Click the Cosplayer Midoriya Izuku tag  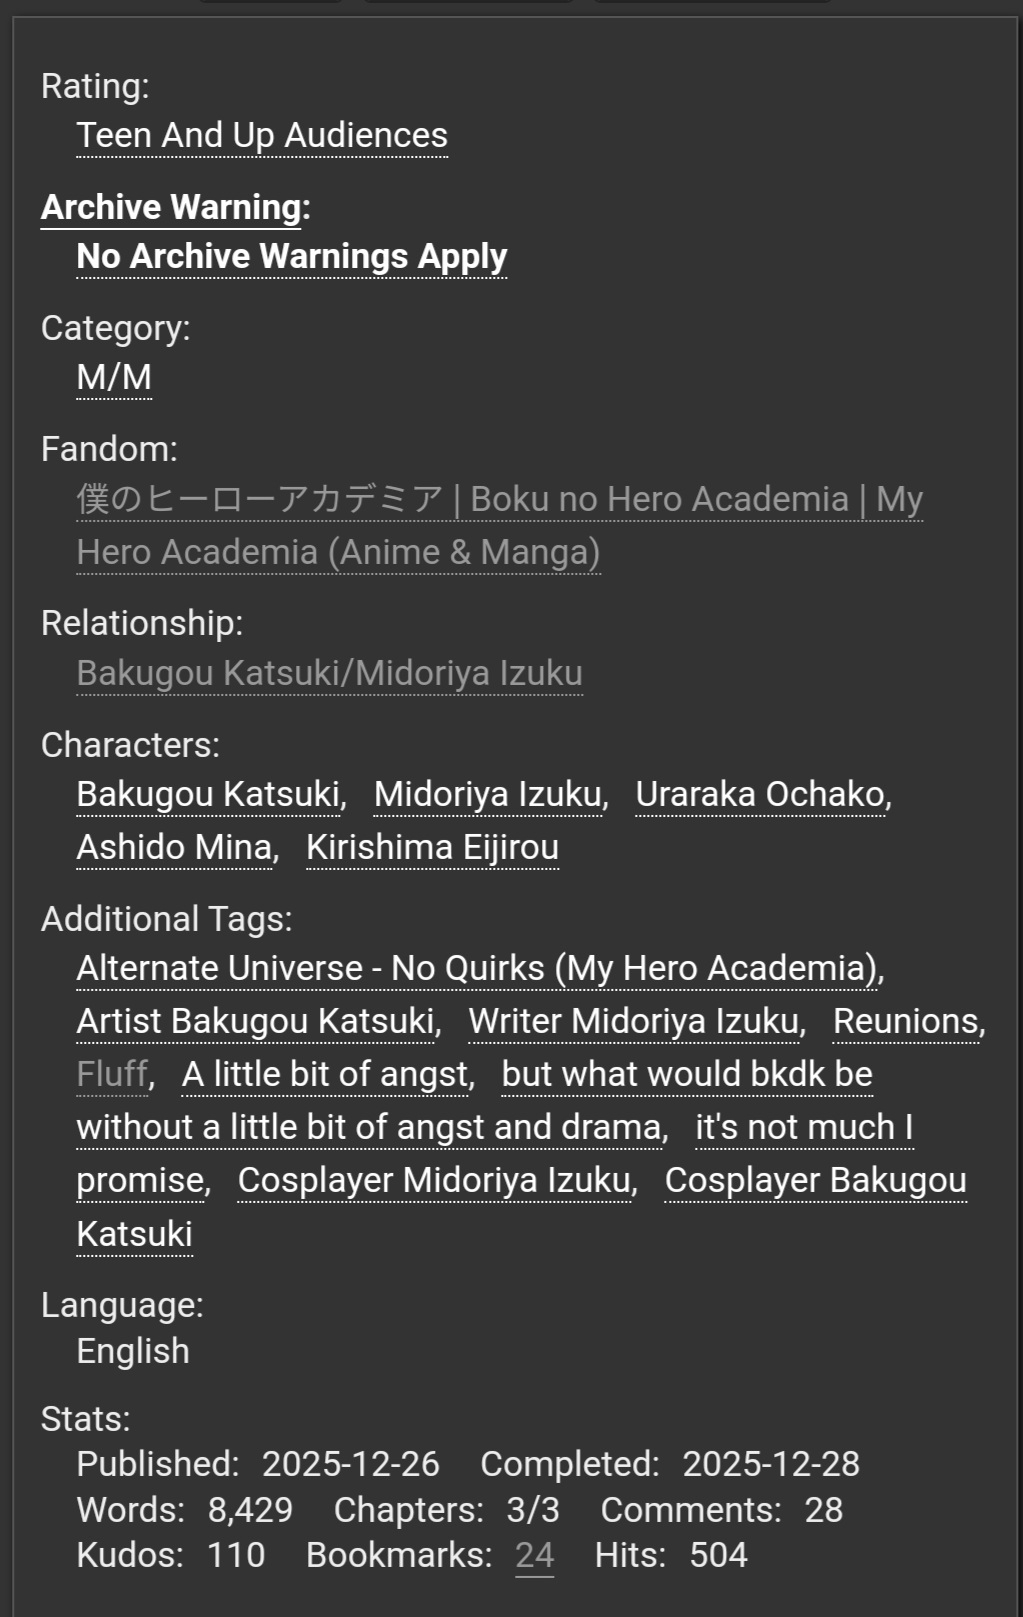[x=435, y=1180]
